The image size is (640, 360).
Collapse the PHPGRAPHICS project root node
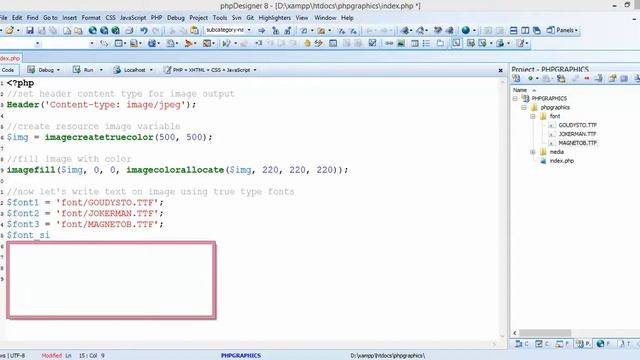515,98
